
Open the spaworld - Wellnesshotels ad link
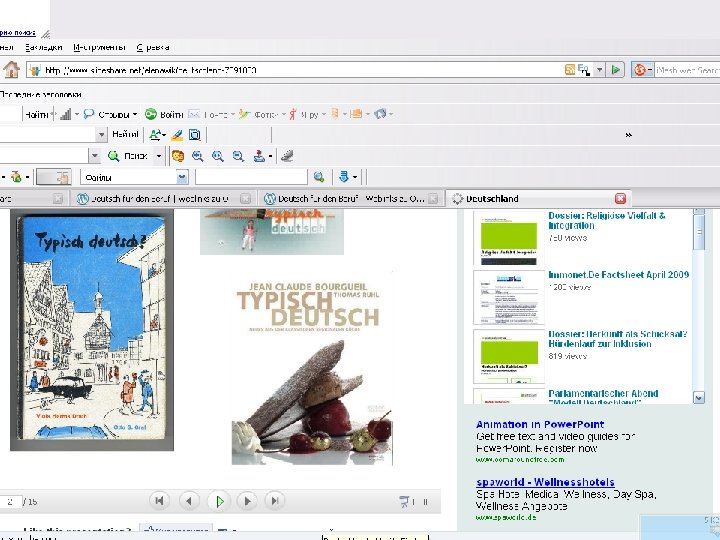click(545, 482)
